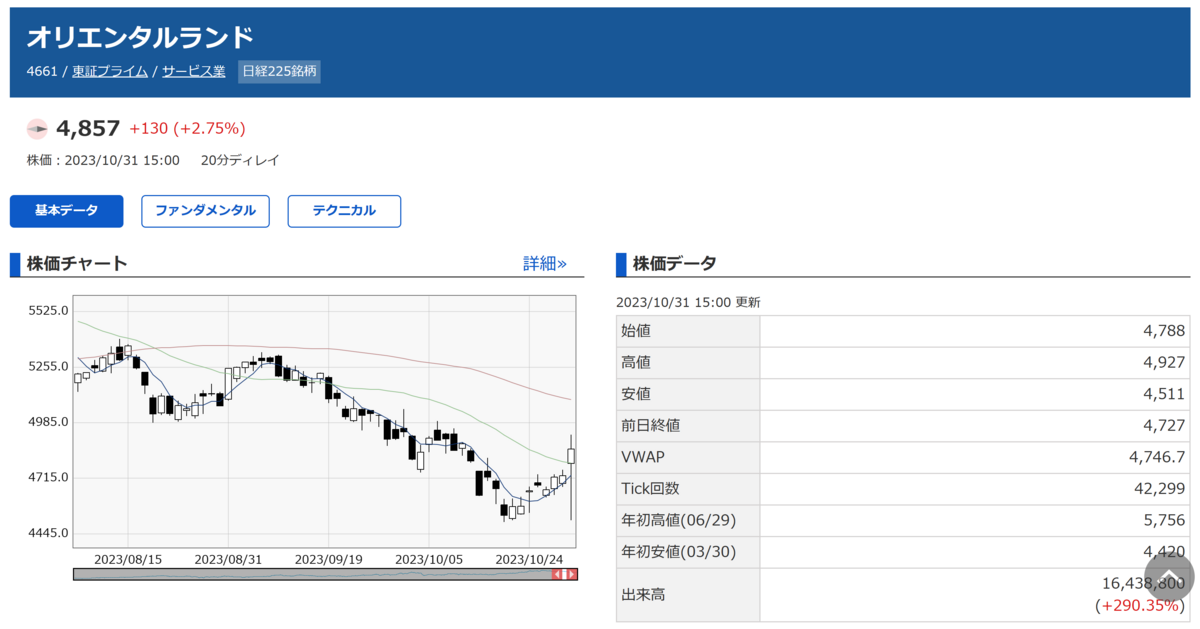Click the 高値 row label
The image size is (1200, 629).
(636, 362)
